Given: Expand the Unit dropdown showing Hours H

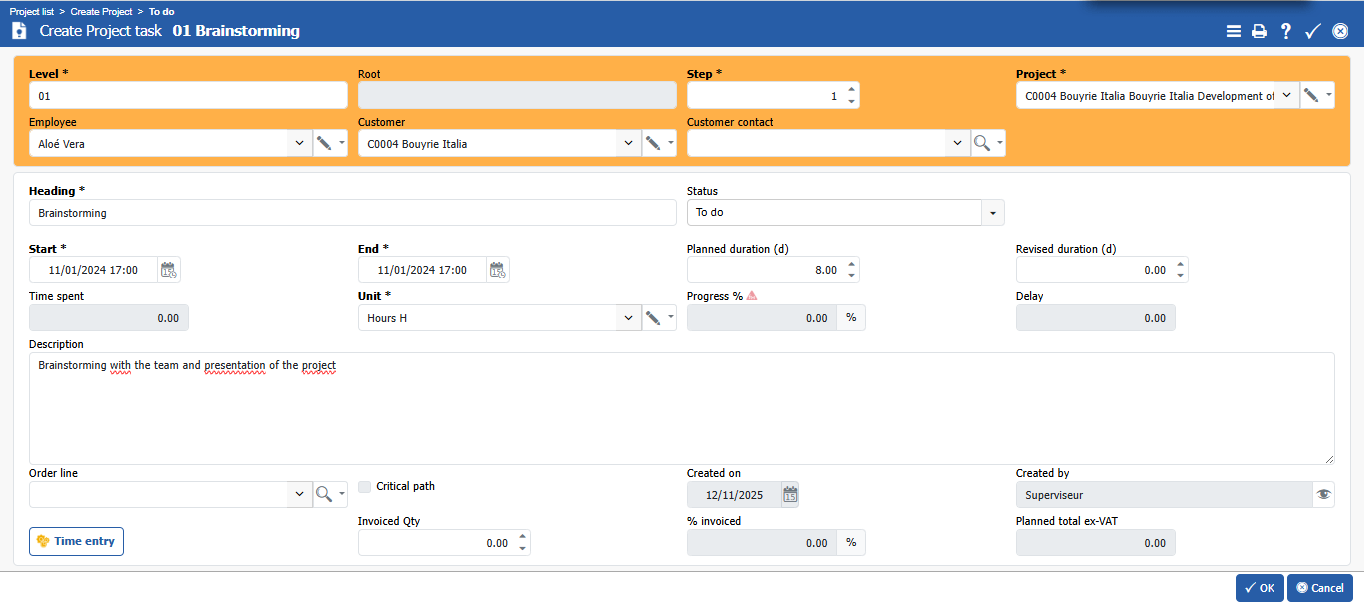Looking at the screenshot, I should pos(628,318).
